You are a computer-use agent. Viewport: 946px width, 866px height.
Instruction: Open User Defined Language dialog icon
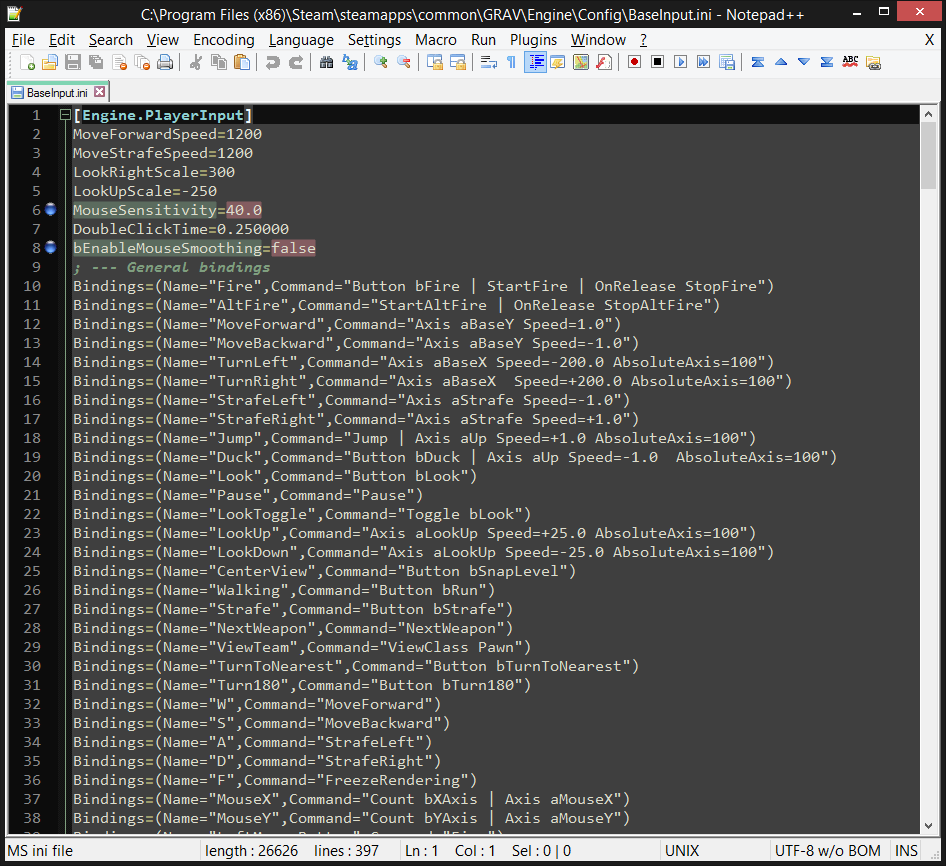click(x=558, y=62)
